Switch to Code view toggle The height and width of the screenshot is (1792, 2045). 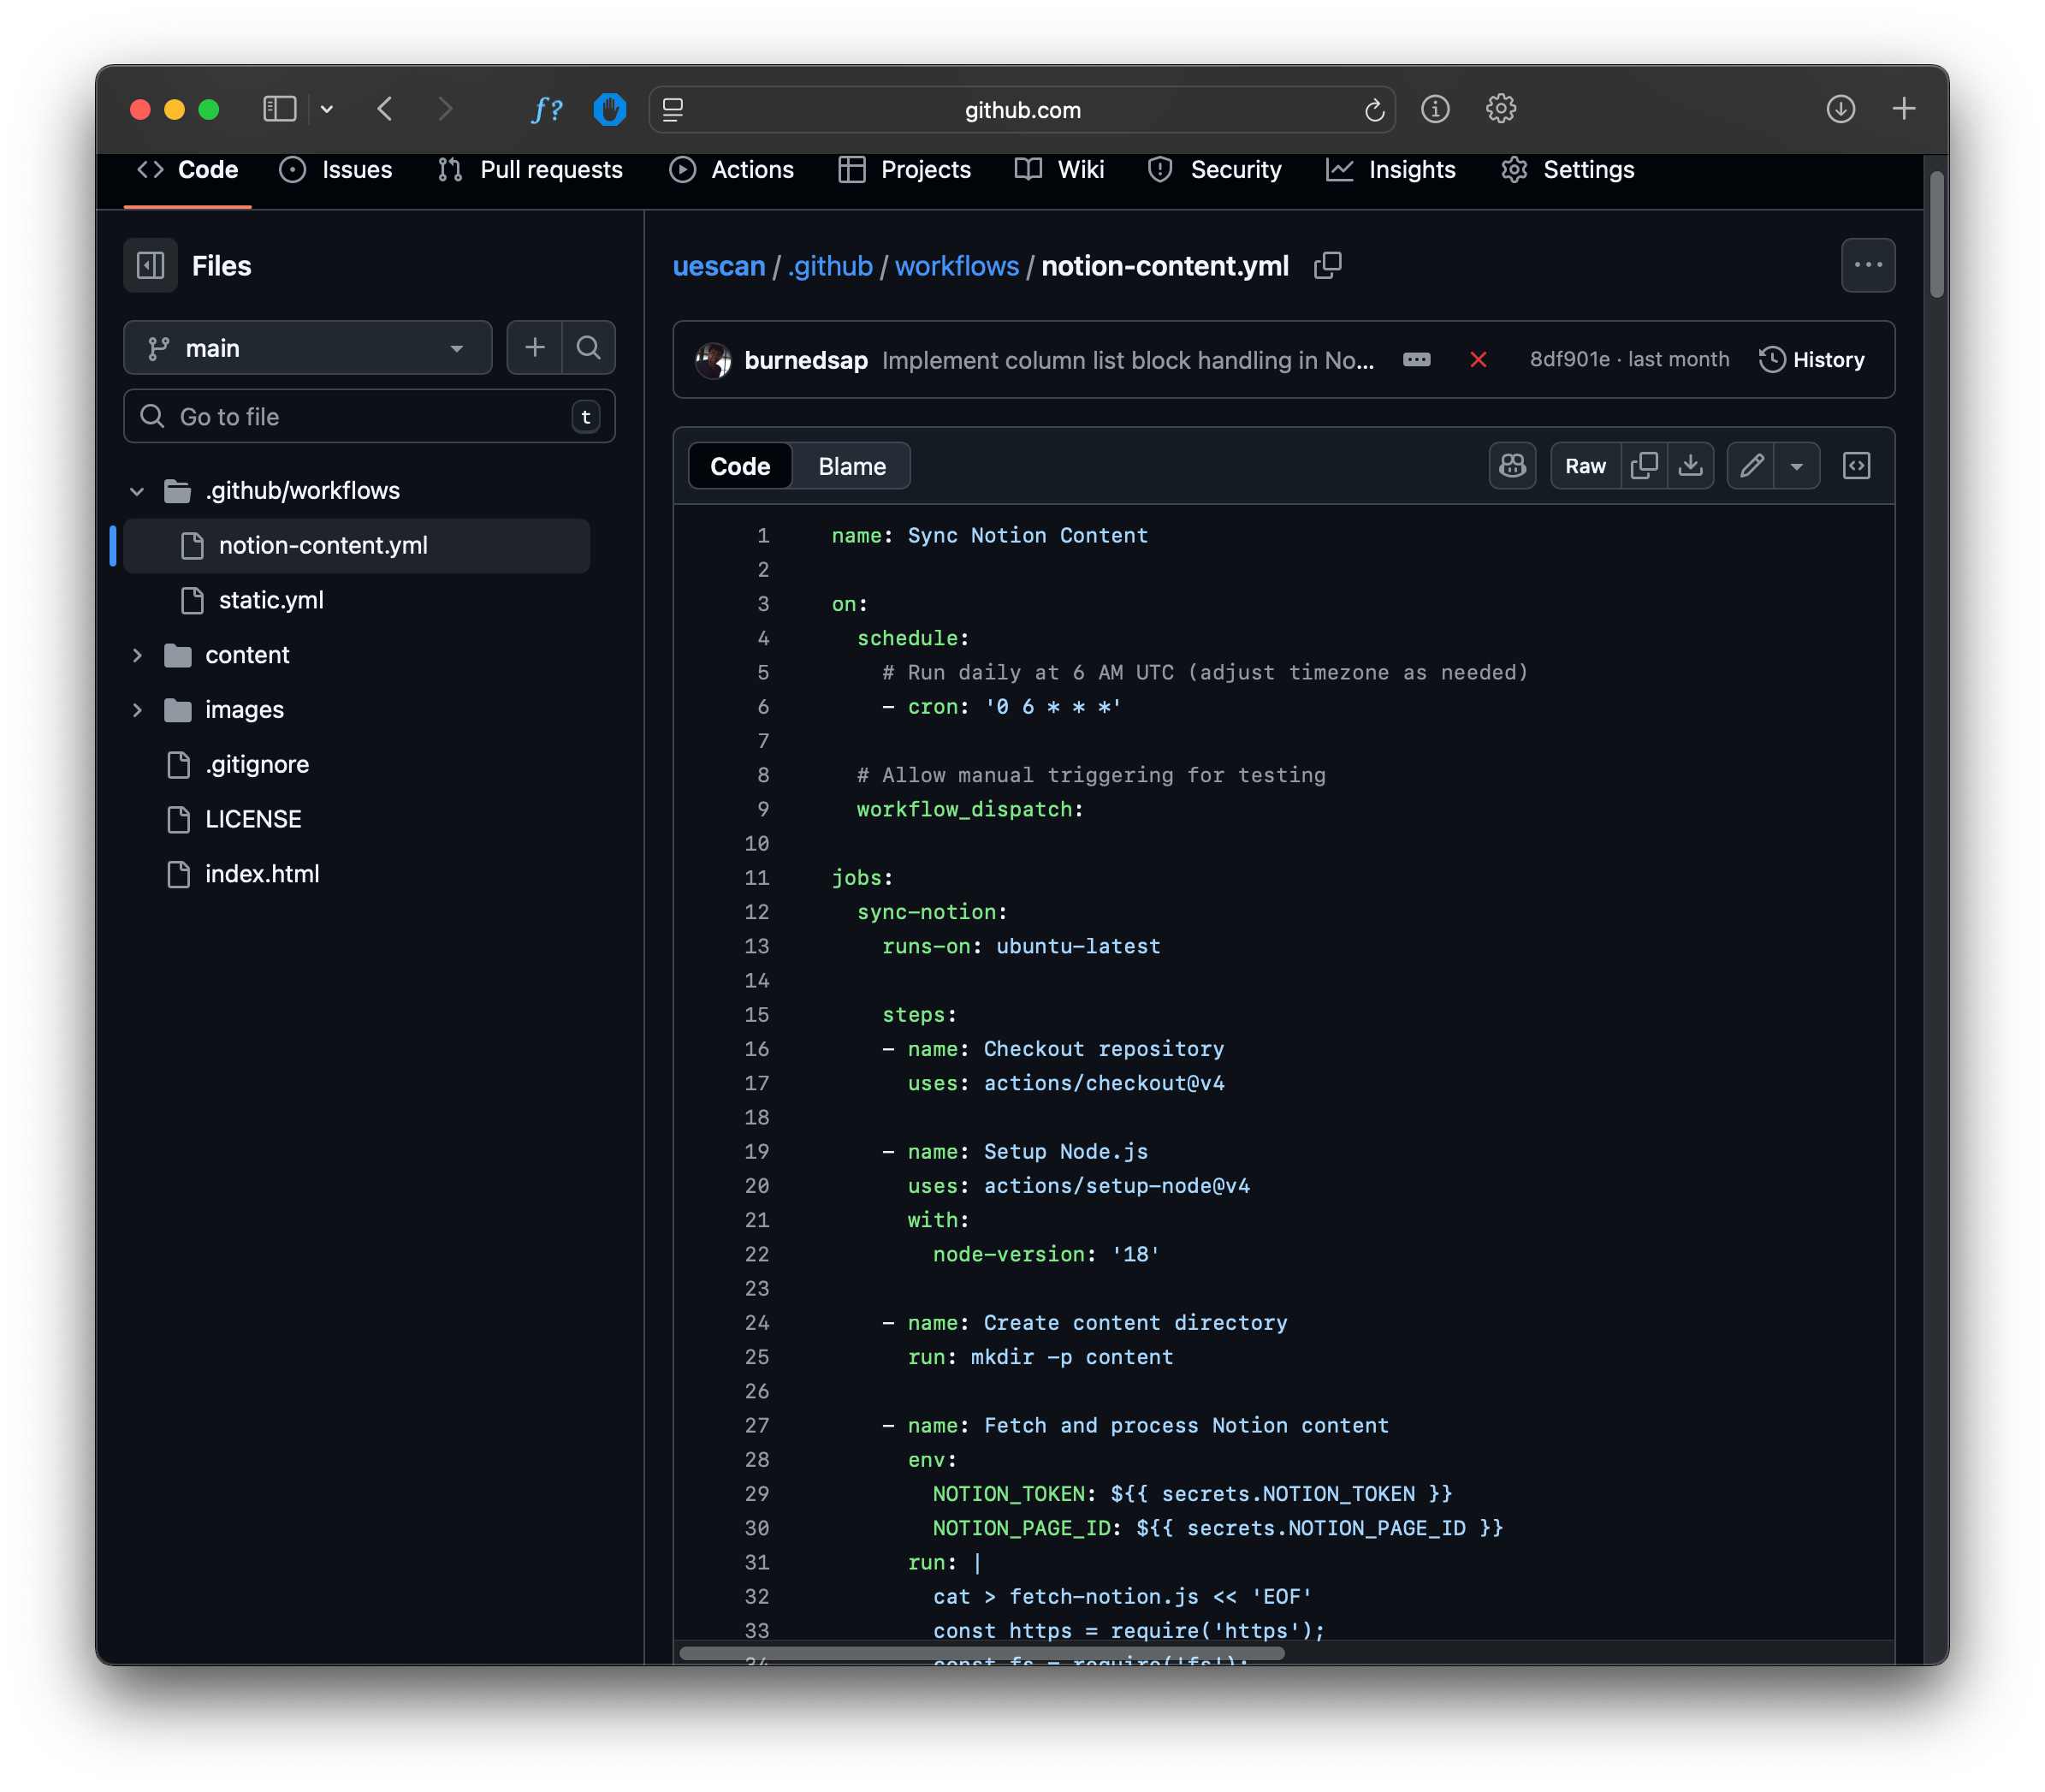pos(740,467)
